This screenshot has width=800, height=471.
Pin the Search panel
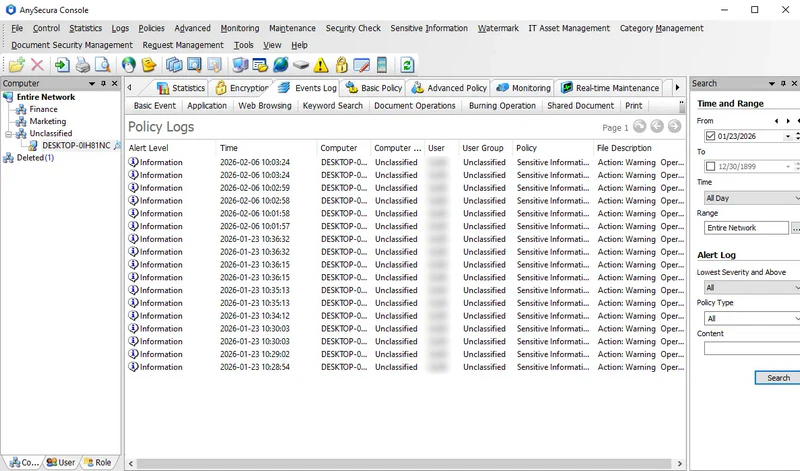click(x=783, y=83)
